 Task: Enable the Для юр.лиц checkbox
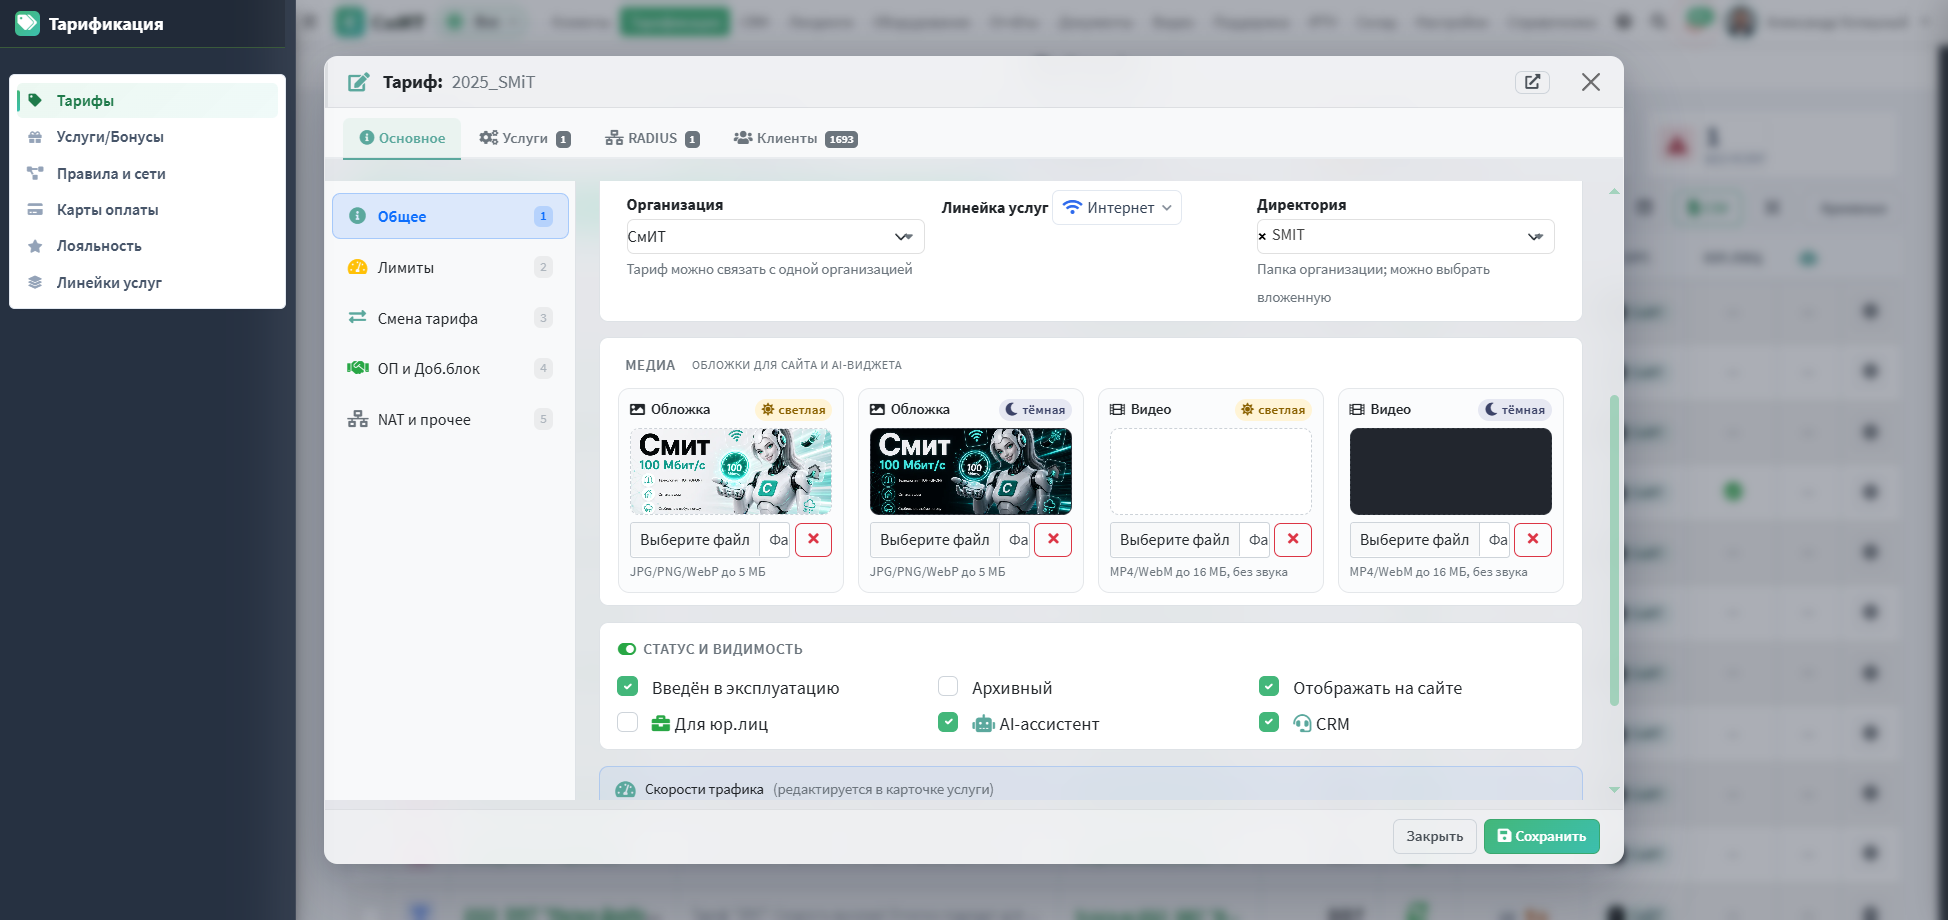628,723
